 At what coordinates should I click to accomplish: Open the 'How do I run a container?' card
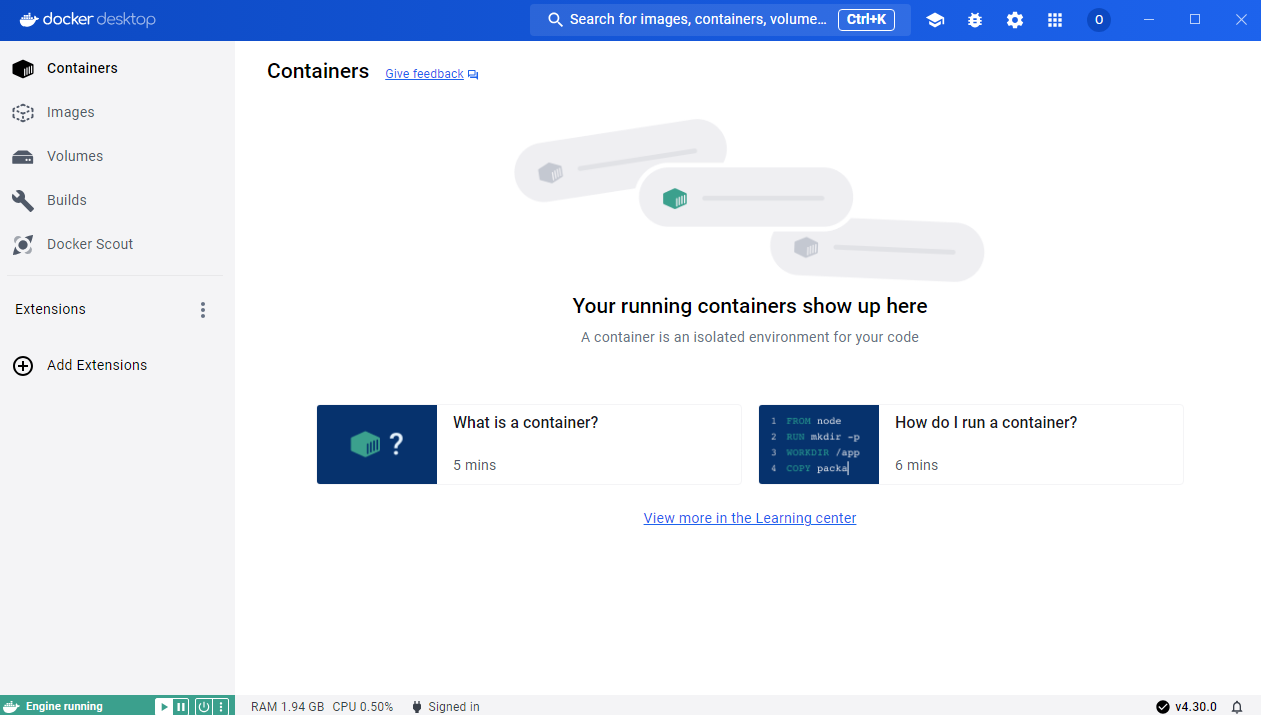tap(971, 444)
